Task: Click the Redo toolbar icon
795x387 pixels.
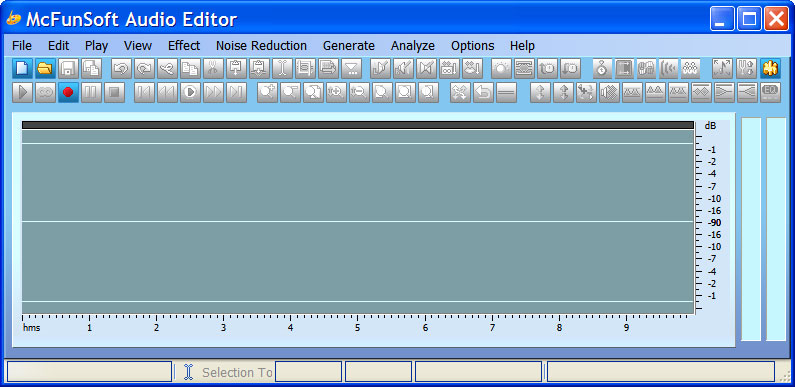Action: [x=144, y=68]
